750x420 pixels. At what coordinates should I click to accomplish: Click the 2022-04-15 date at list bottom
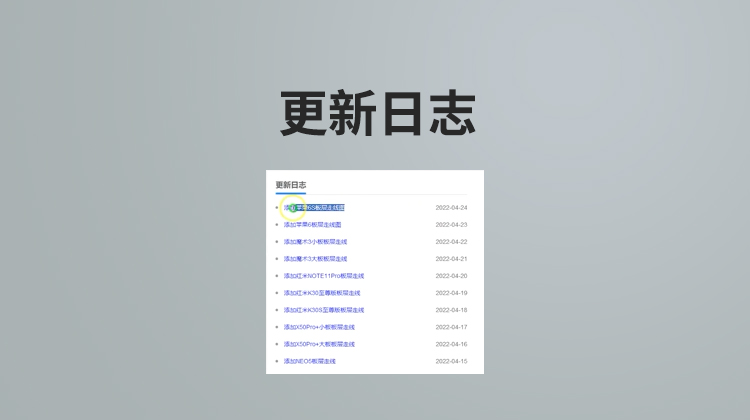451,361
